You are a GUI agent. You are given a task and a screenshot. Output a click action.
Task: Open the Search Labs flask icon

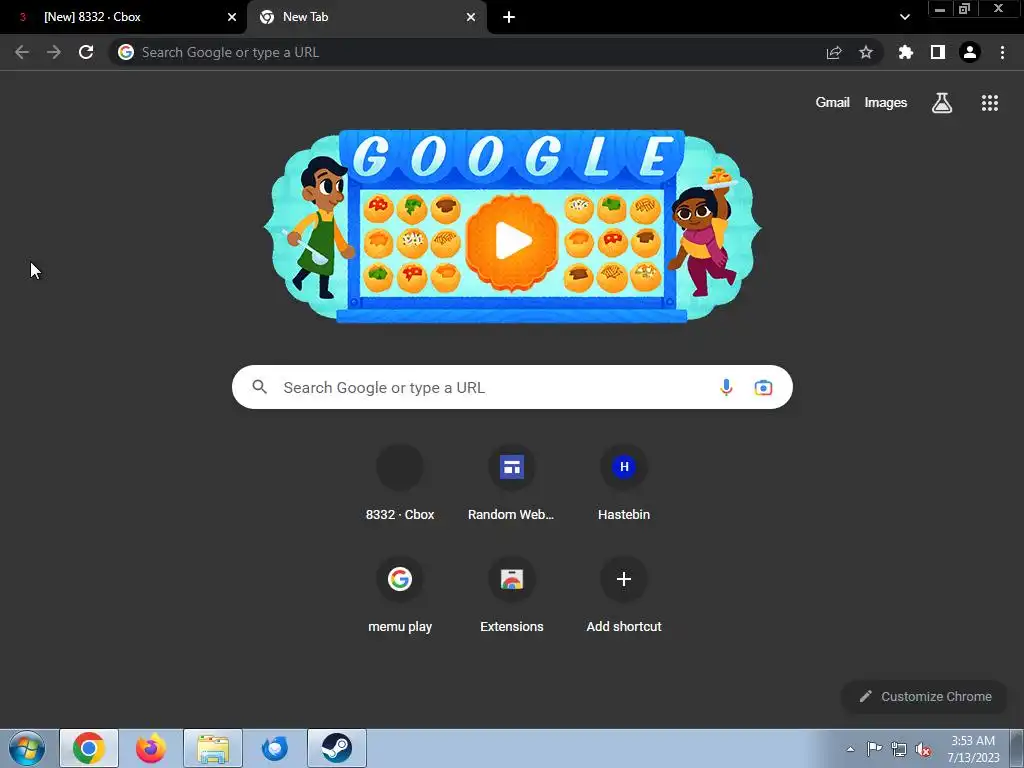click(x=942, y=103)
